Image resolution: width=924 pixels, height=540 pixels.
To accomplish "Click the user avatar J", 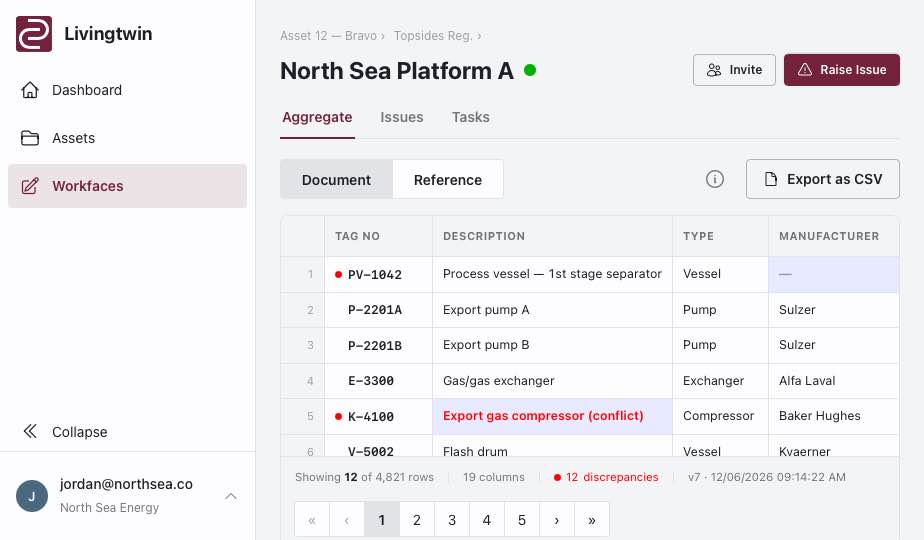I will tap(32, 496).
